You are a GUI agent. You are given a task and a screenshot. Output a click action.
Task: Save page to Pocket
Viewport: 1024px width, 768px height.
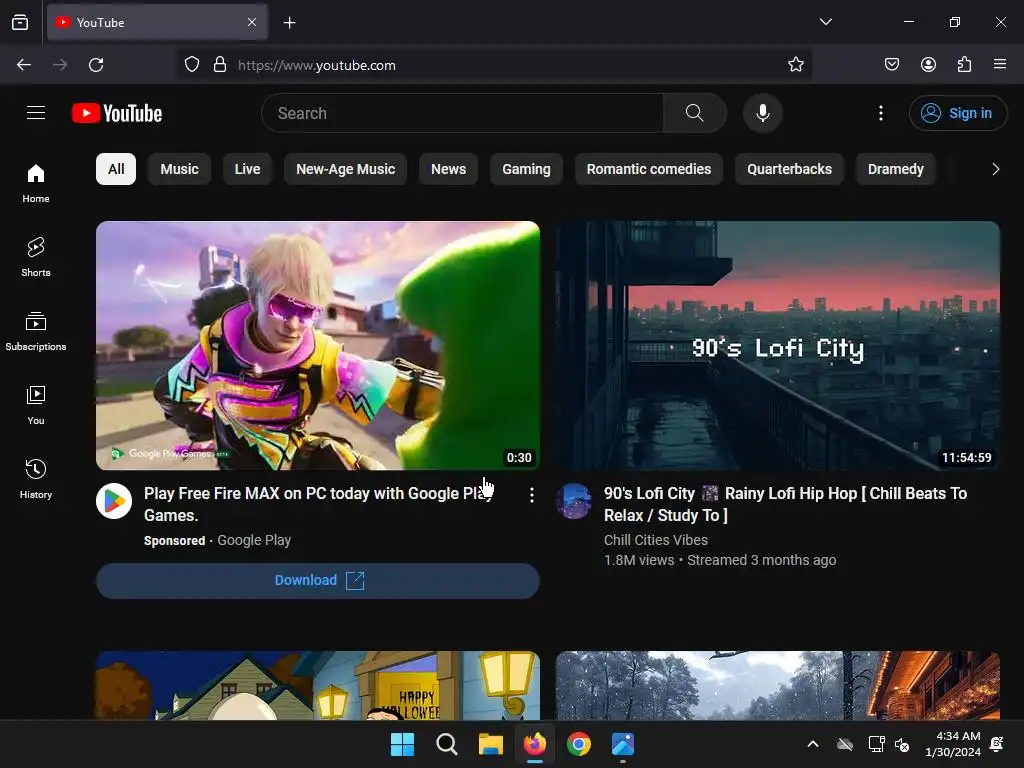891,65
